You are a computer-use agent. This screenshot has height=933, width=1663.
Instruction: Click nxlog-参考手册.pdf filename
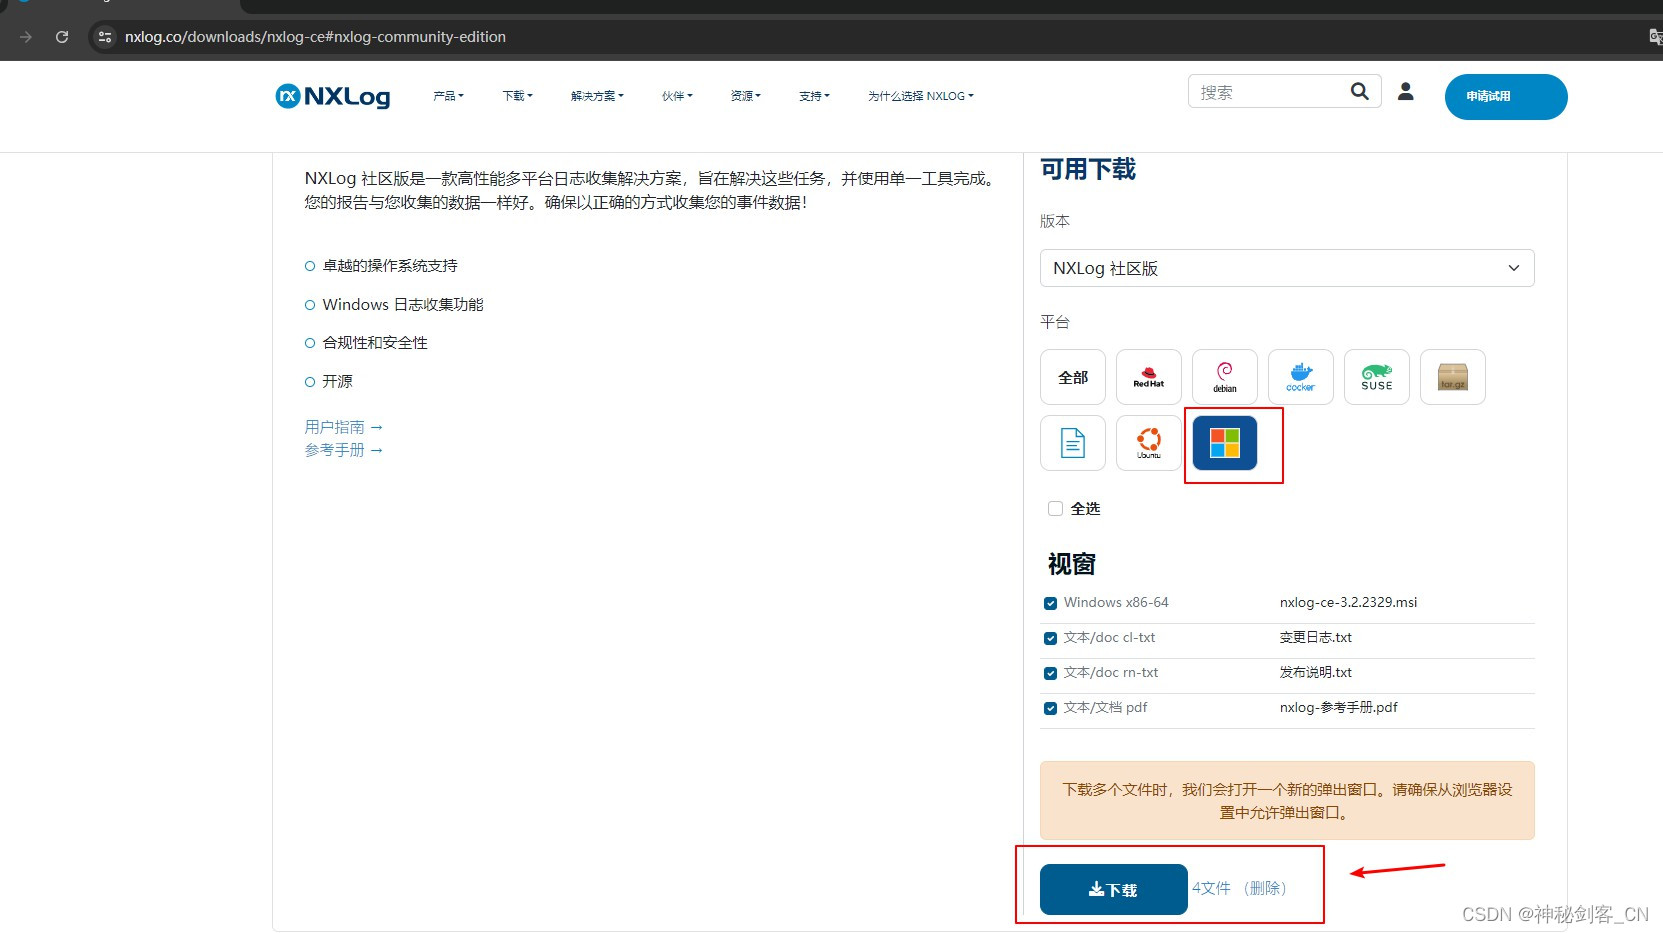tap(1338, 707)
